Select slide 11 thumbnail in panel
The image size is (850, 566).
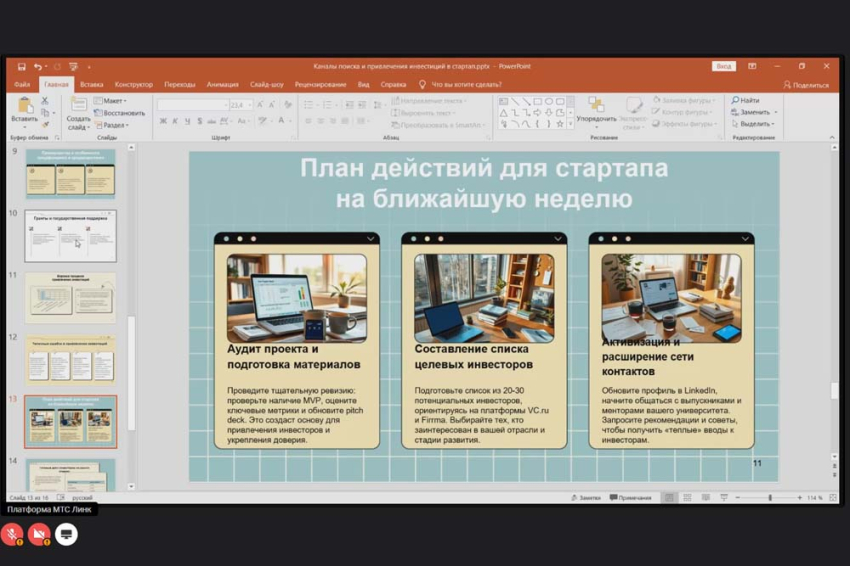70,298
